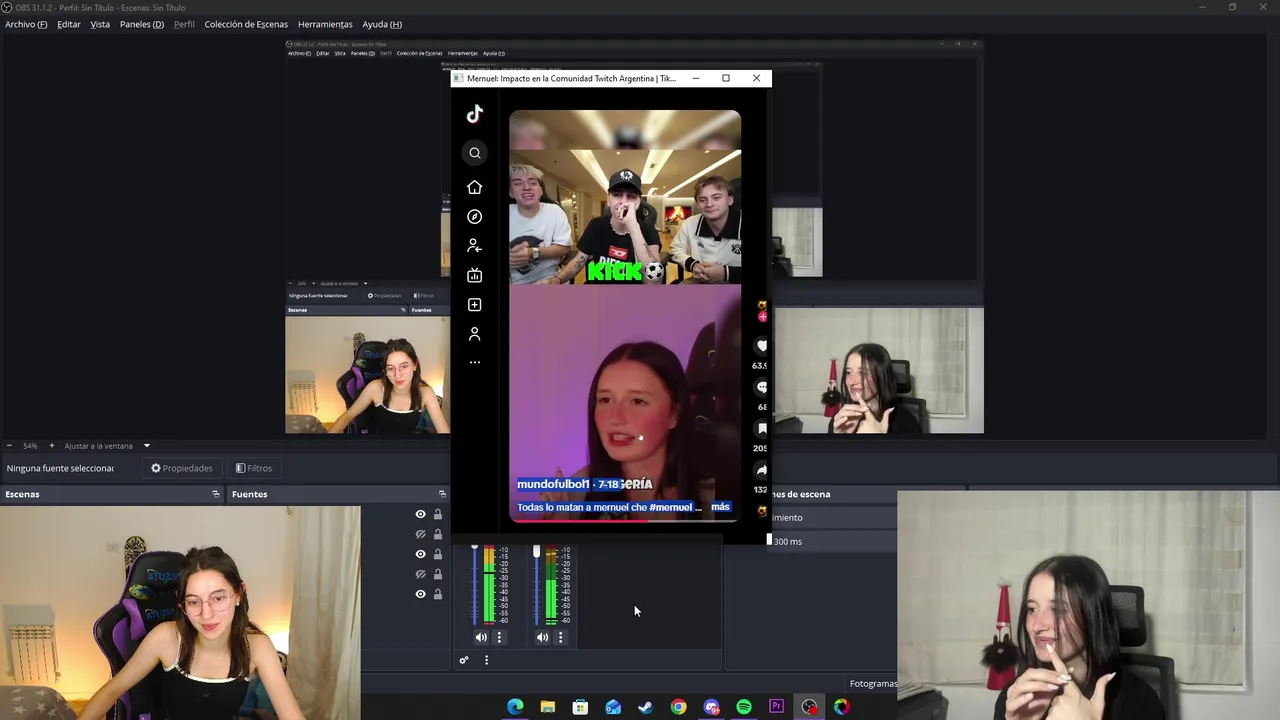Open the Archivo menu
Screen dimensions: 1280x720
coord(26,24)
